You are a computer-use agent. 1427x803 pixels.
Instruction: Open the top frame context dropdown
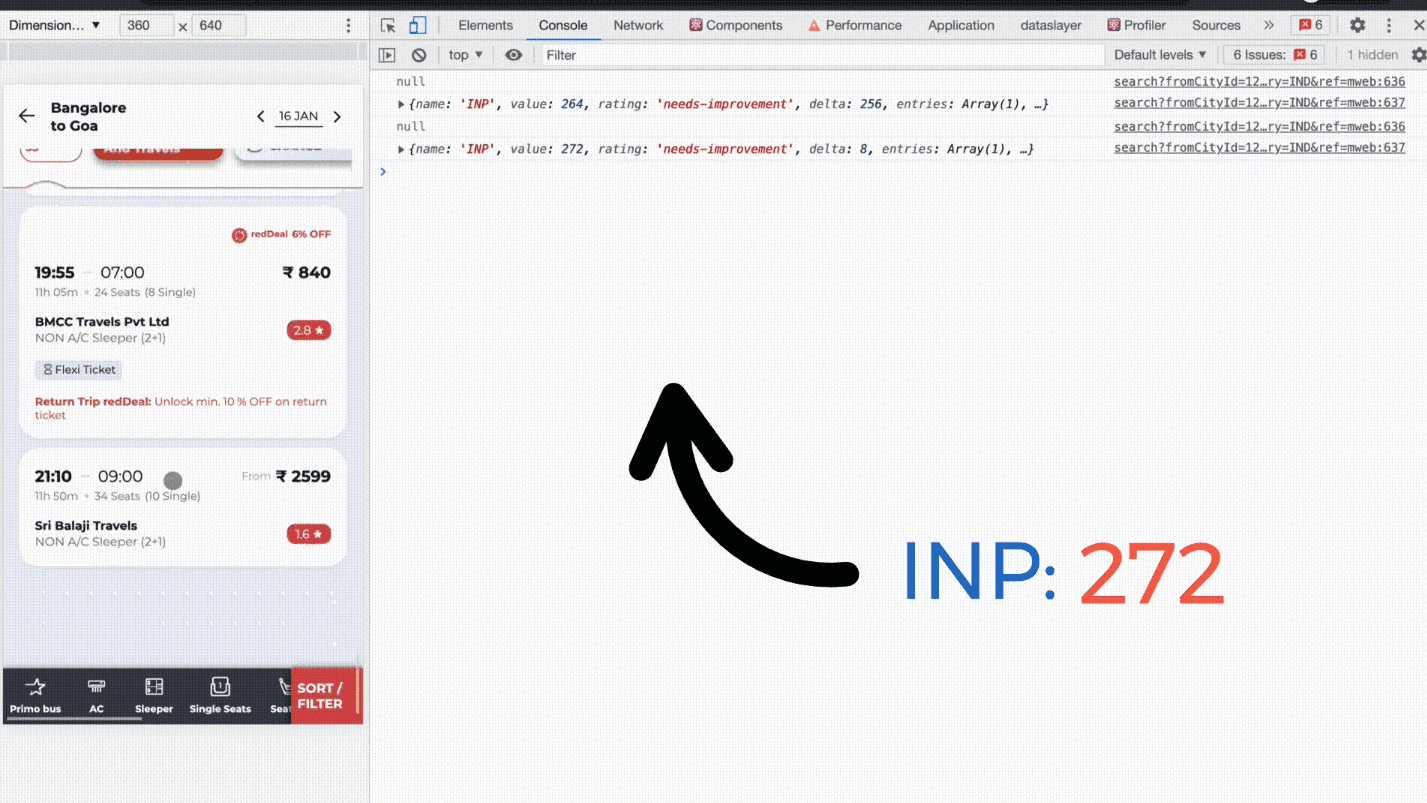463,55
